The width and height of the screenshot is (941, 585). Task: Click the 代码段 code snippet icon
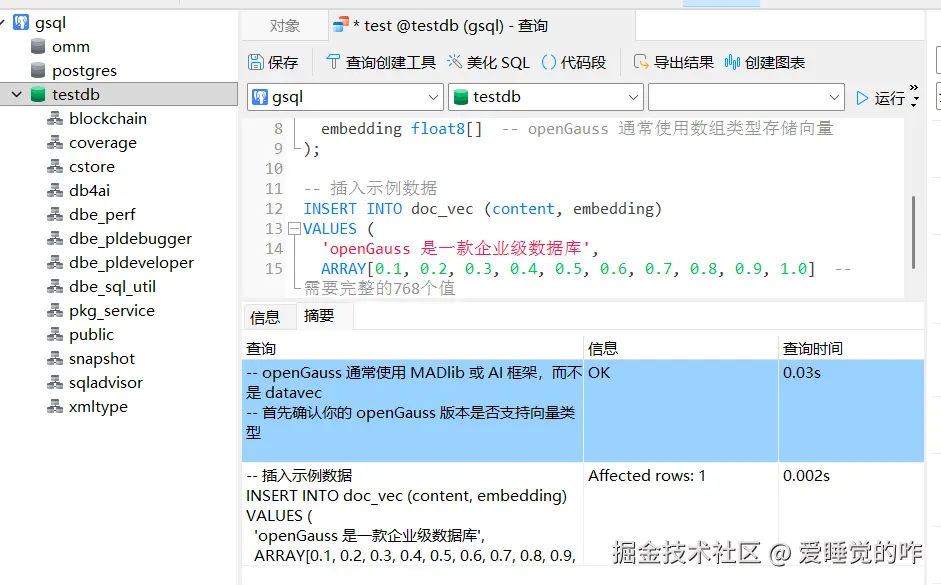[x=549, y=62]
